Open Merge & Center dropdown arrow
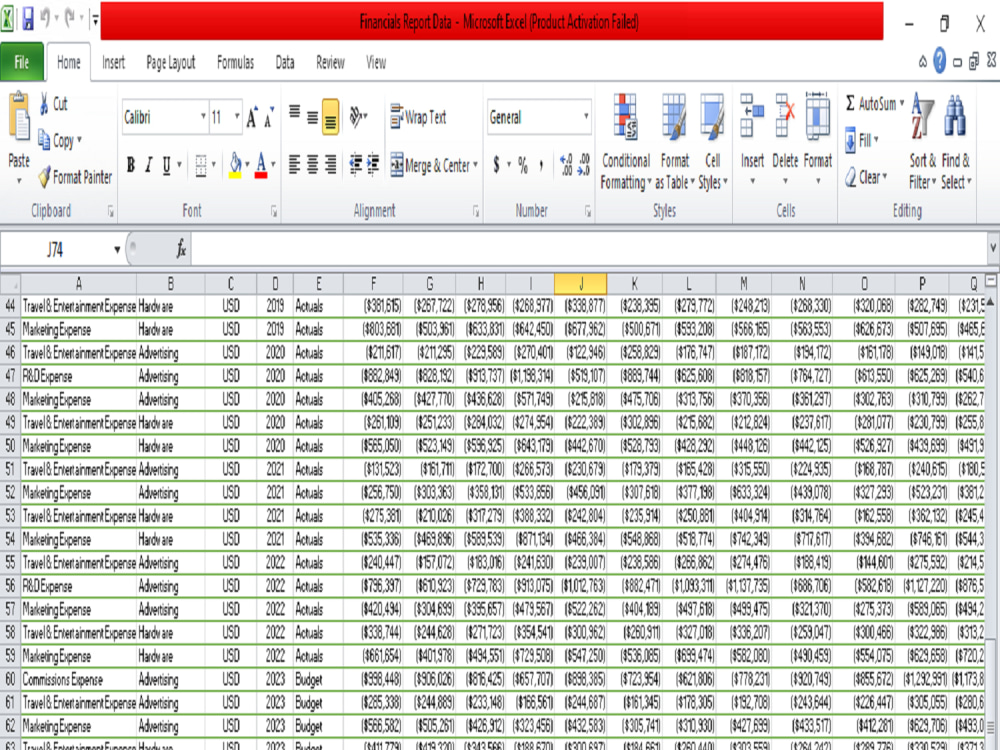1000x750 pixels. [x=476, y=166]
